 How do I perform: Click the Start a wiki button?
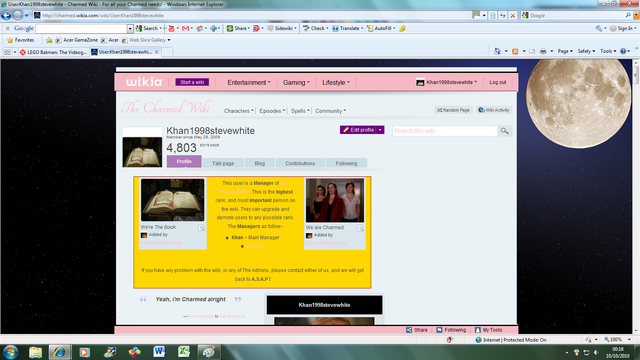pyautogui.click(x=192, y=82)
